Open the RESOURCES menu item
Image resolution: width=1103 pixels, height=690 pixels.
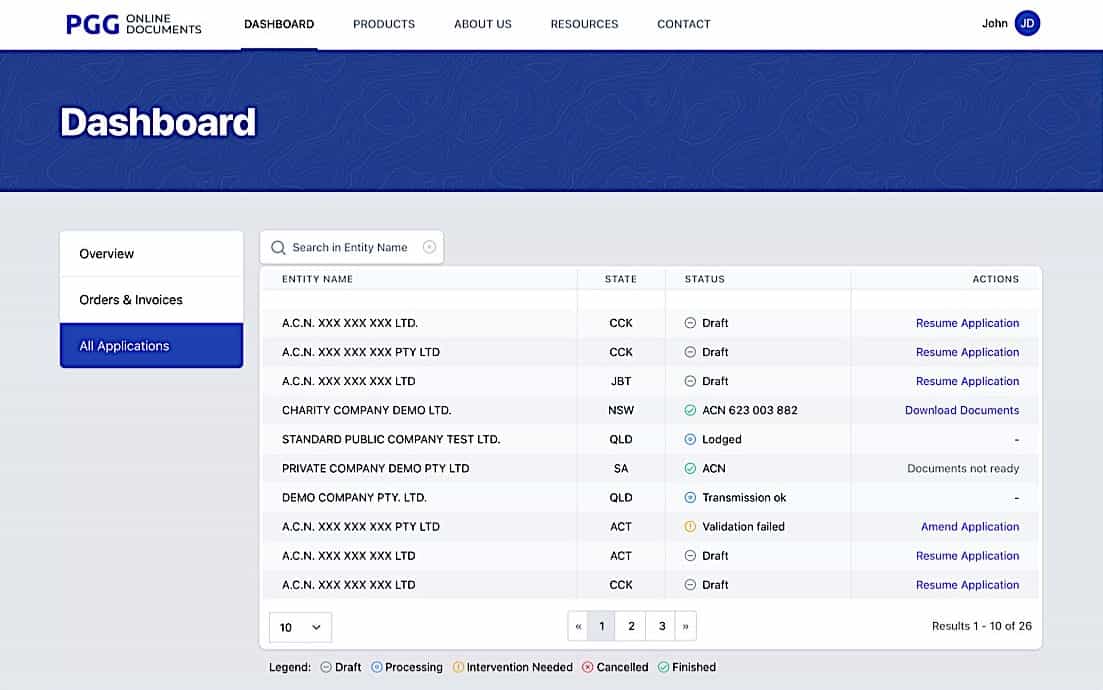click(x=584, y=24)
